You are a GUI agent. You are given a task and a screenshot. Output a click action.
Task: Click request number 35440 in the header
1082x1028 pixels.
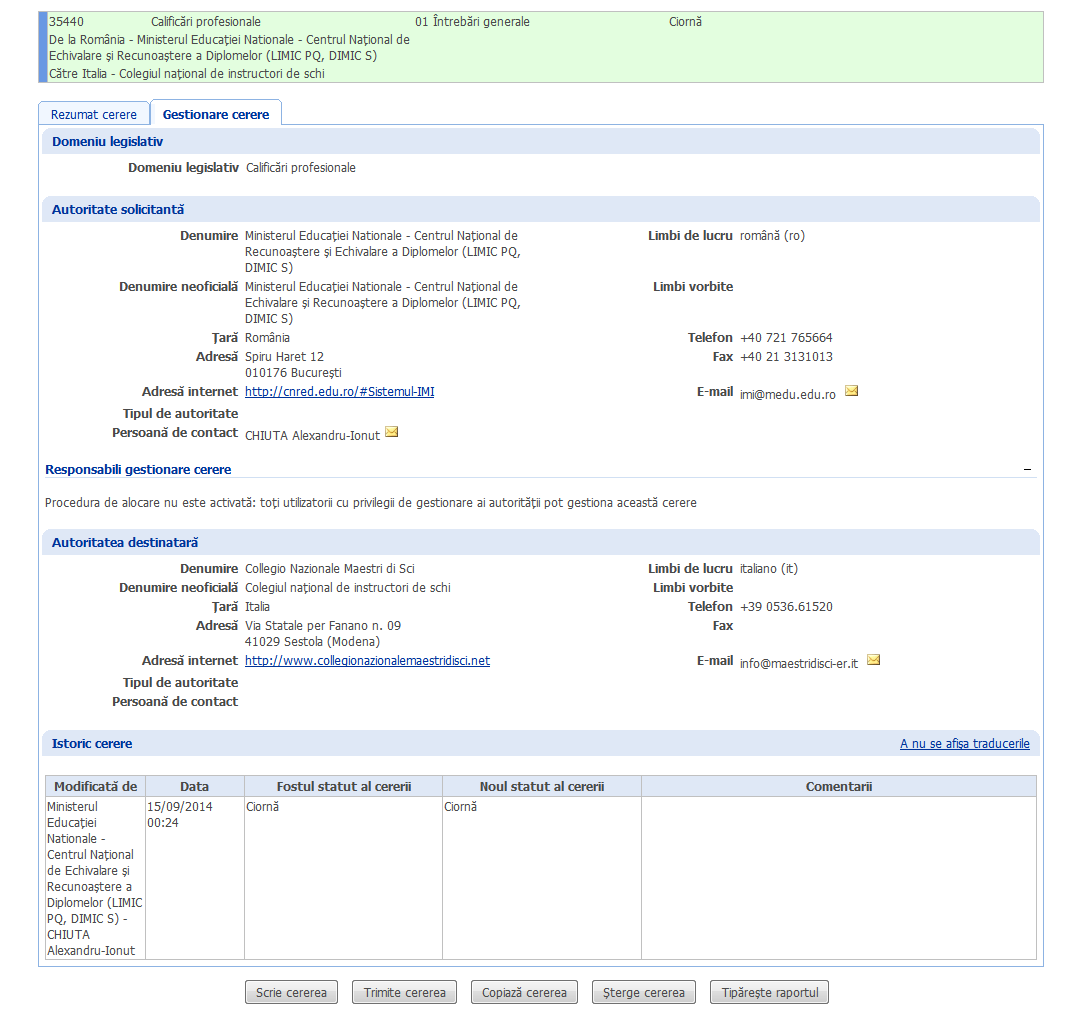pyautogui.click(x=66, y=22)
